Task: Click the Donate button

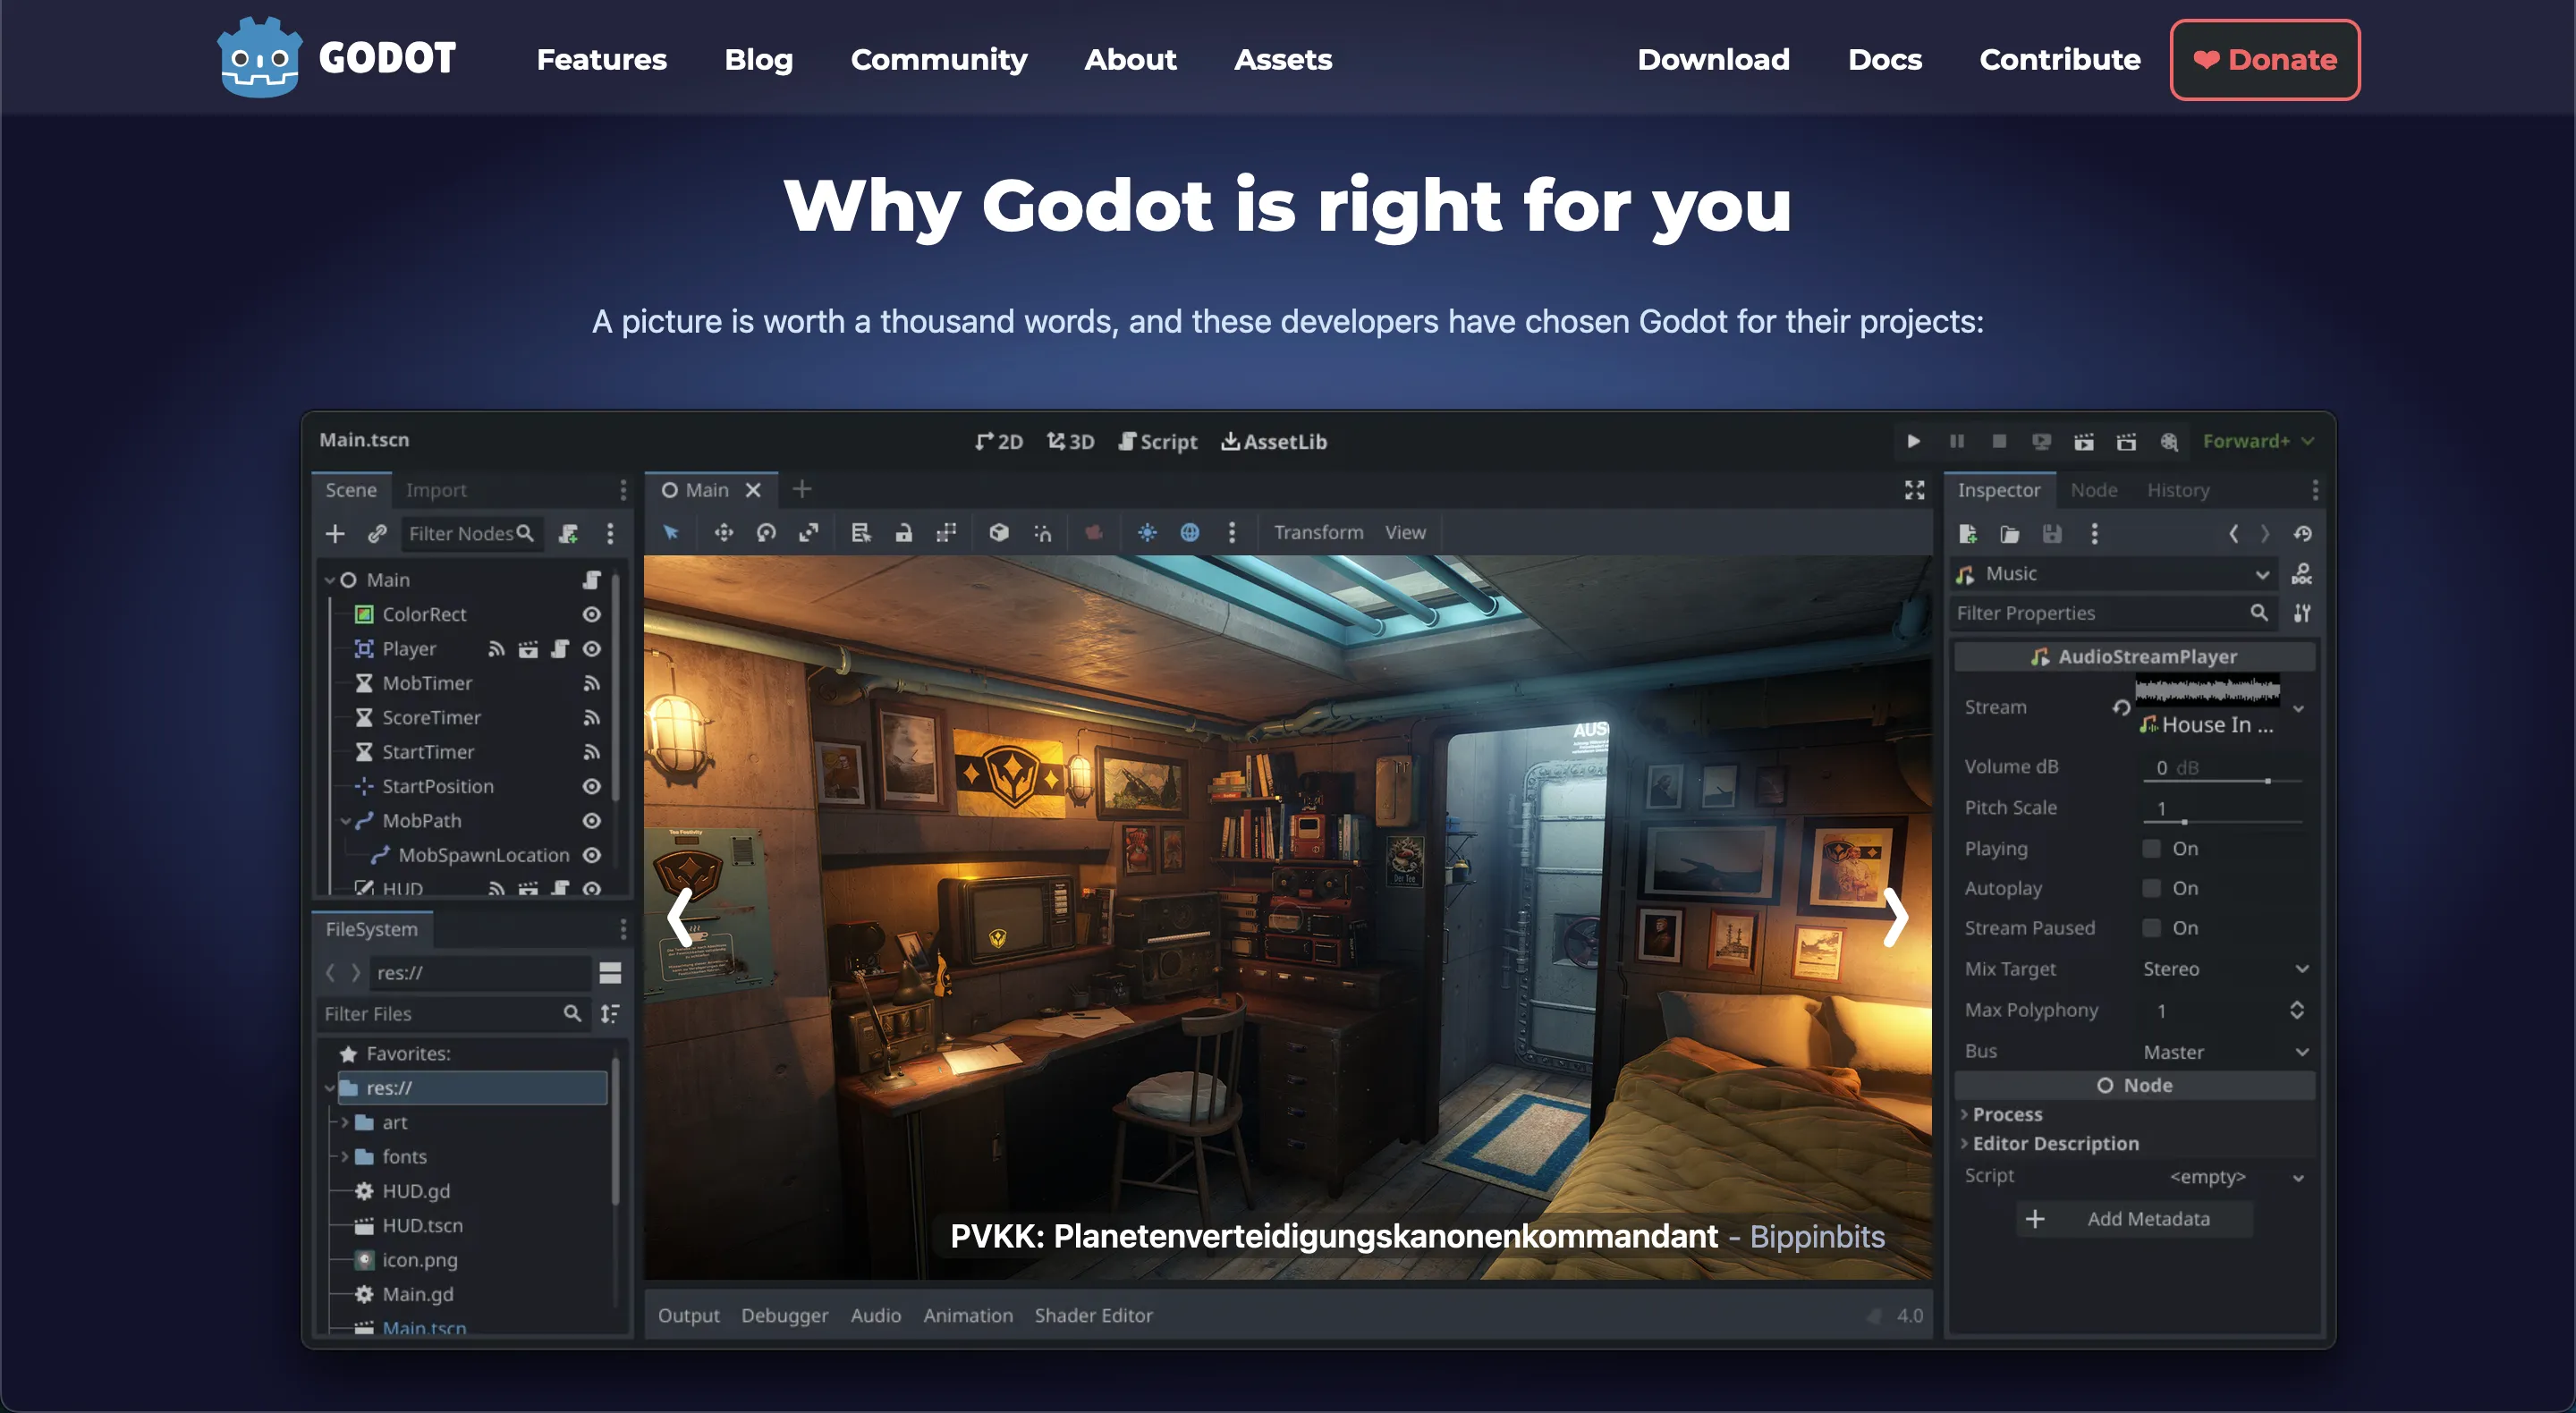Action: pos(2265,60)
